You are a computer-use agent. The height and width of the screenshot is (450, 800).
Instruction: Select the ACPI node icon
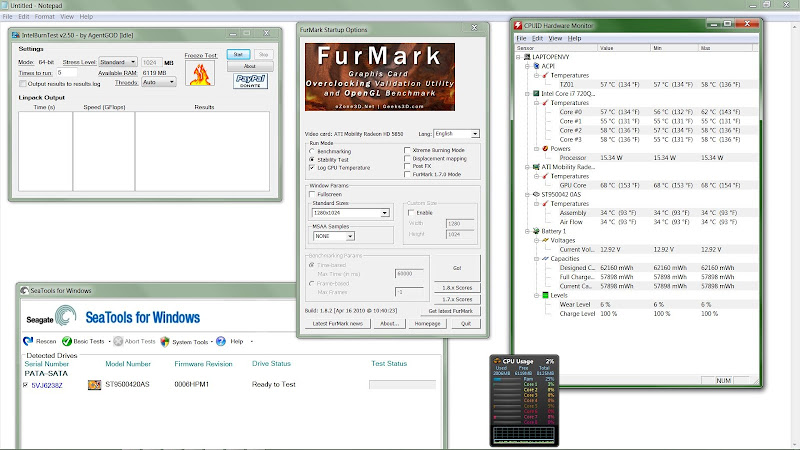tap(536, 66)
